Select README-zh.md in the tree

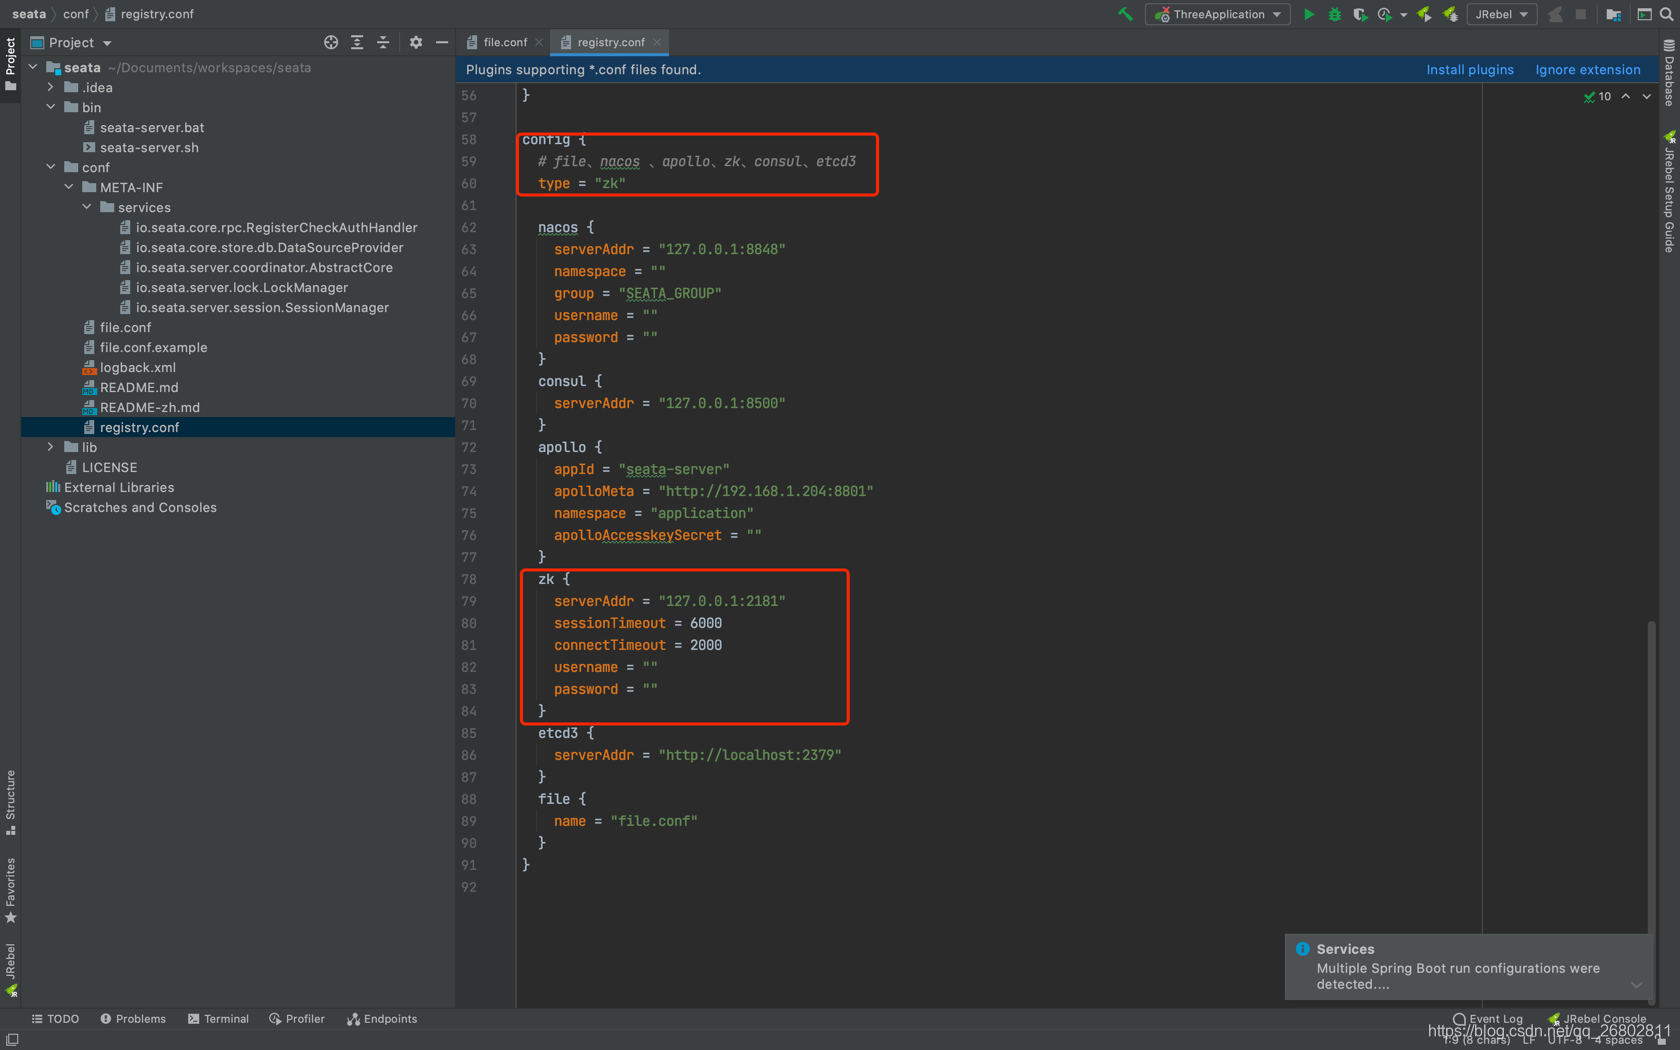coord(149,407)
